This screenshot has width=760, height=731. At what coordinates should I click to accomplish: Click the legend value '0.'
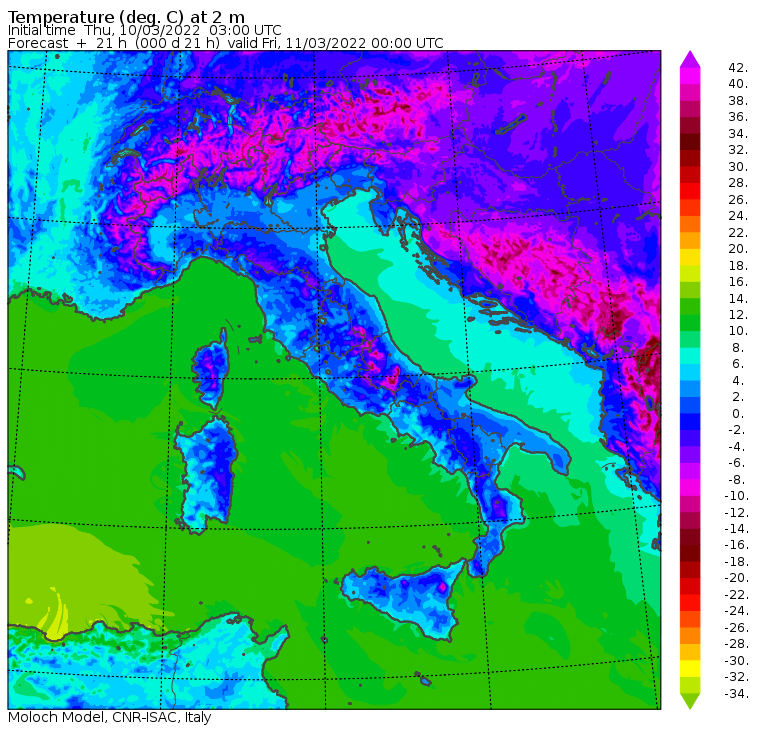[x=738, y=413]
